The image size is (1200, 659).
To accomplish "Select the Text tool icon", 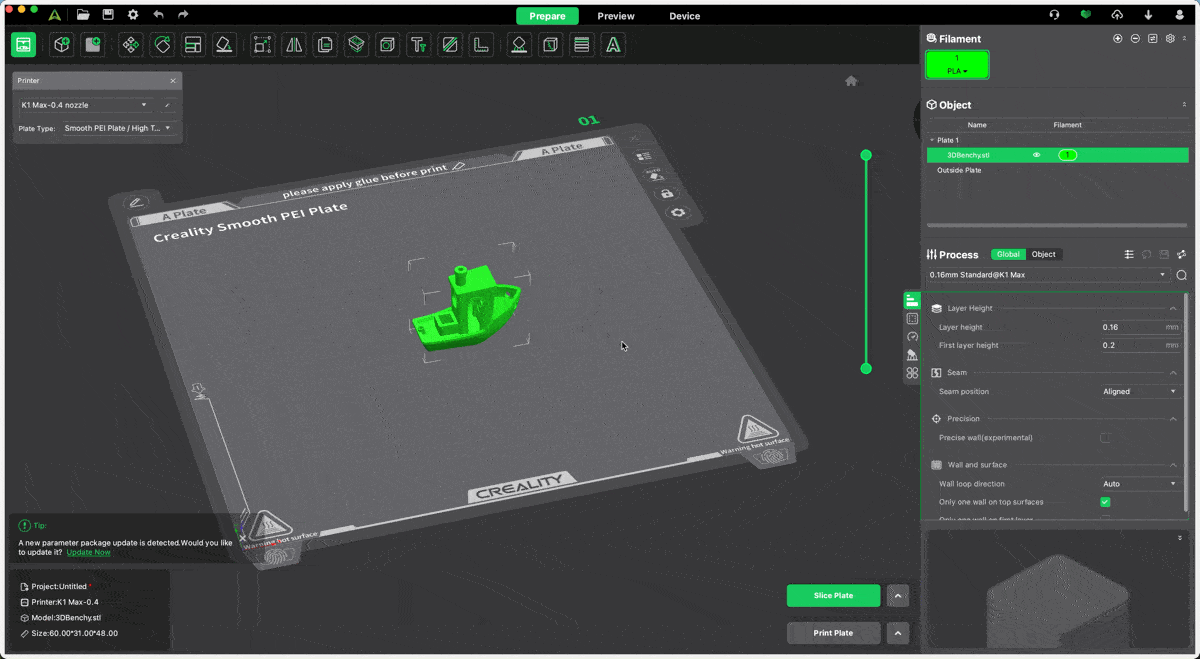I will click(x=418, y=45).
